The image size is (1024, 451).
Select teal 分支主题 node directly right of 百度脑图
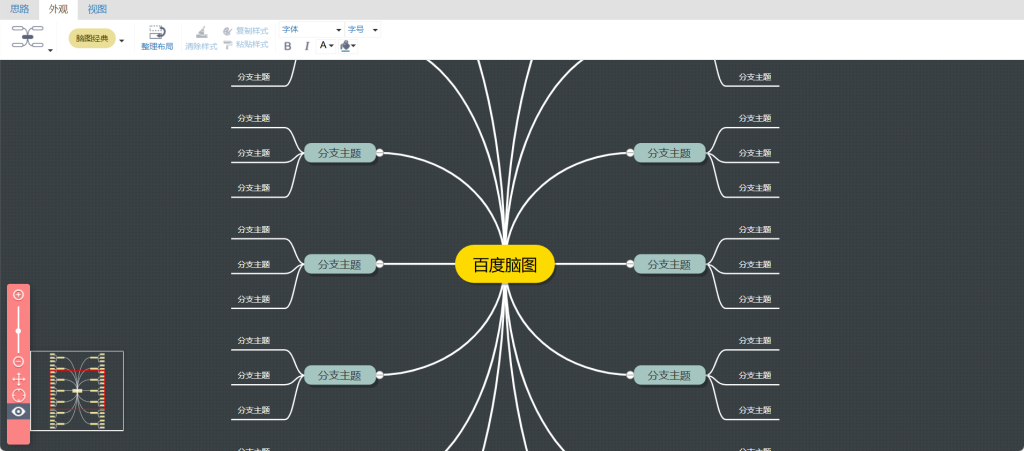pyautogui.click(x=669, y=264)
